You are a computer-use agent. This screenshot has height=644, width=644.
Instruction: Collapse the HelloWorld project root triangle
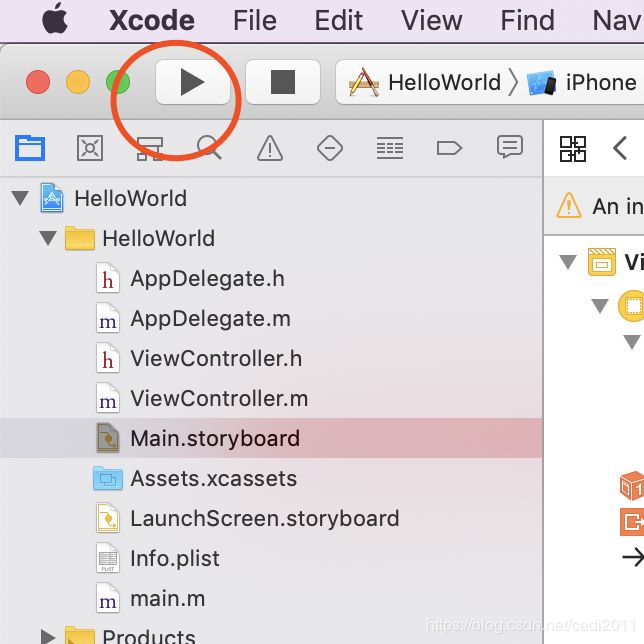pyautogui.click(x=20, y=198)
